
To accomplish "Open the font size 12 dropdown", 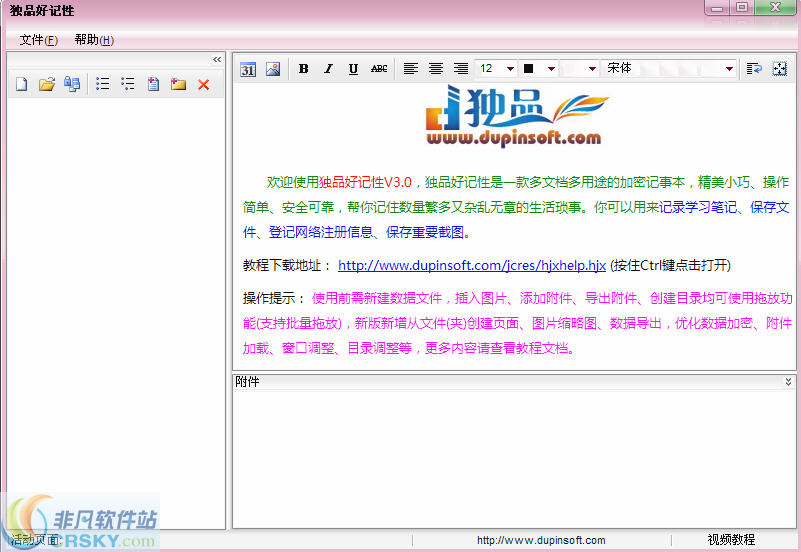I will tap(510, 68).
